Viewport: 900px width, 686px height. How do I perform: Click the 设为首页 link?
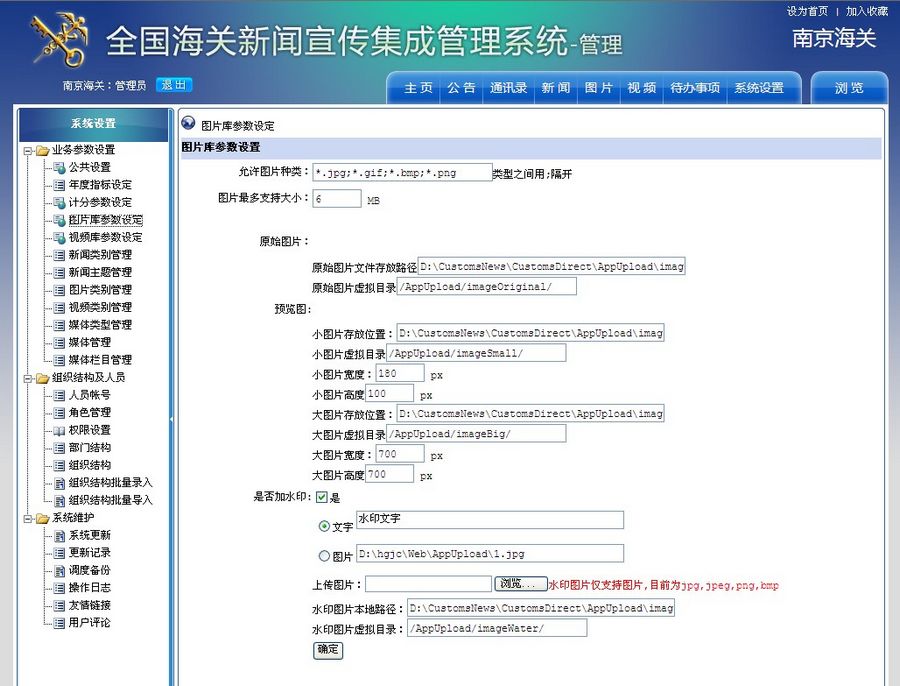pos(807,11)
